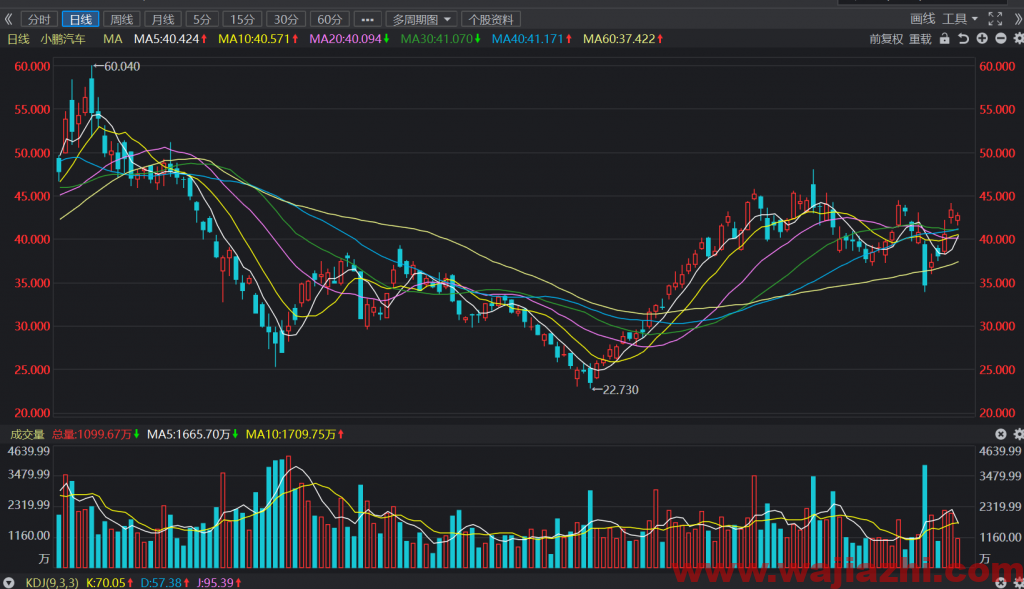Select the 15分 interval tab

point(242,20)
